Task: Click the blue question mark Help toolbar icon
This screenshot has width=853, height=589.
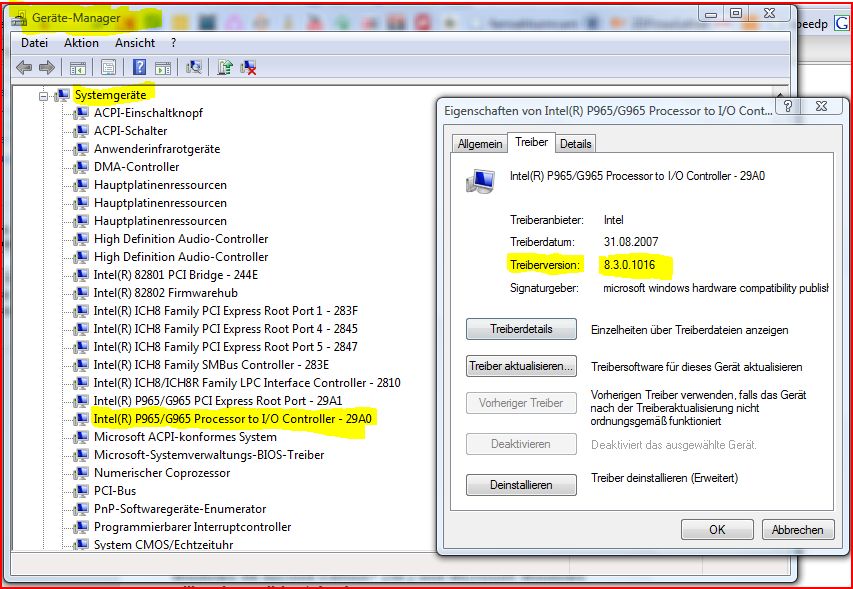Action: click(139, 67)
